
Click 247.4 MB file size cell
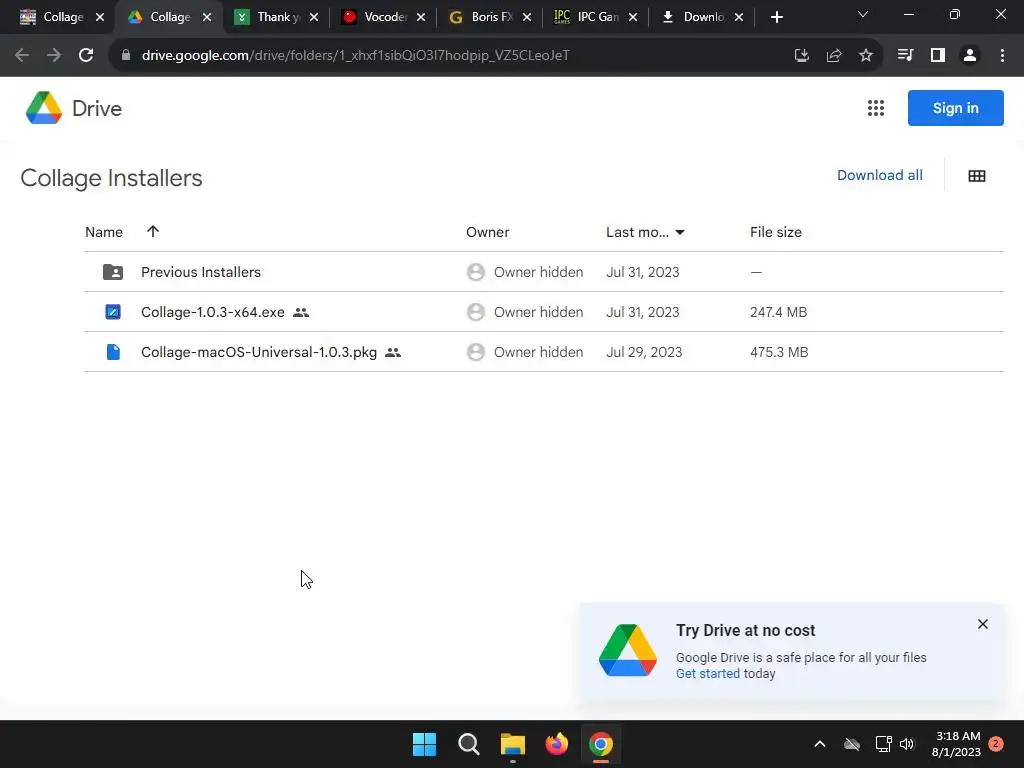pyautogui.click(x=778, y=312)
